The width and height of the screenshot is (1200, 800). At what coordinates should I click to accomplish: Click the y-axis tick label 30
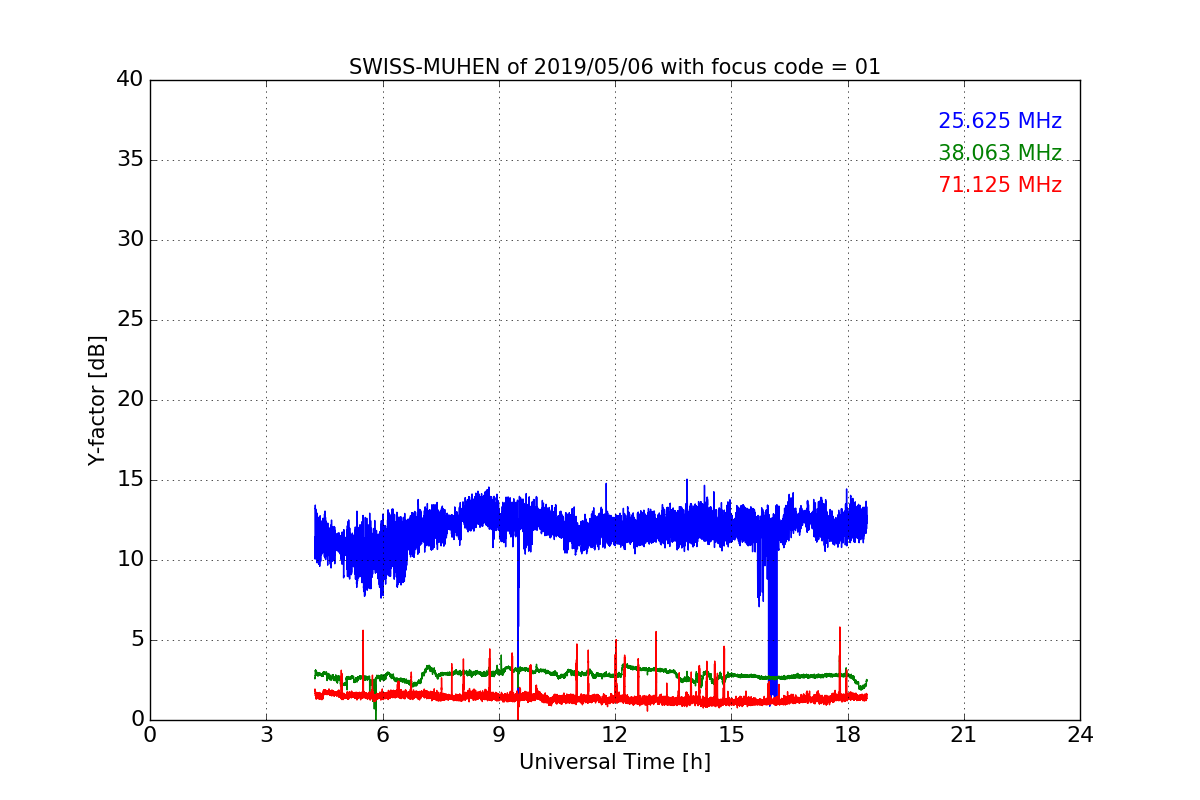(x=130, y=240)
